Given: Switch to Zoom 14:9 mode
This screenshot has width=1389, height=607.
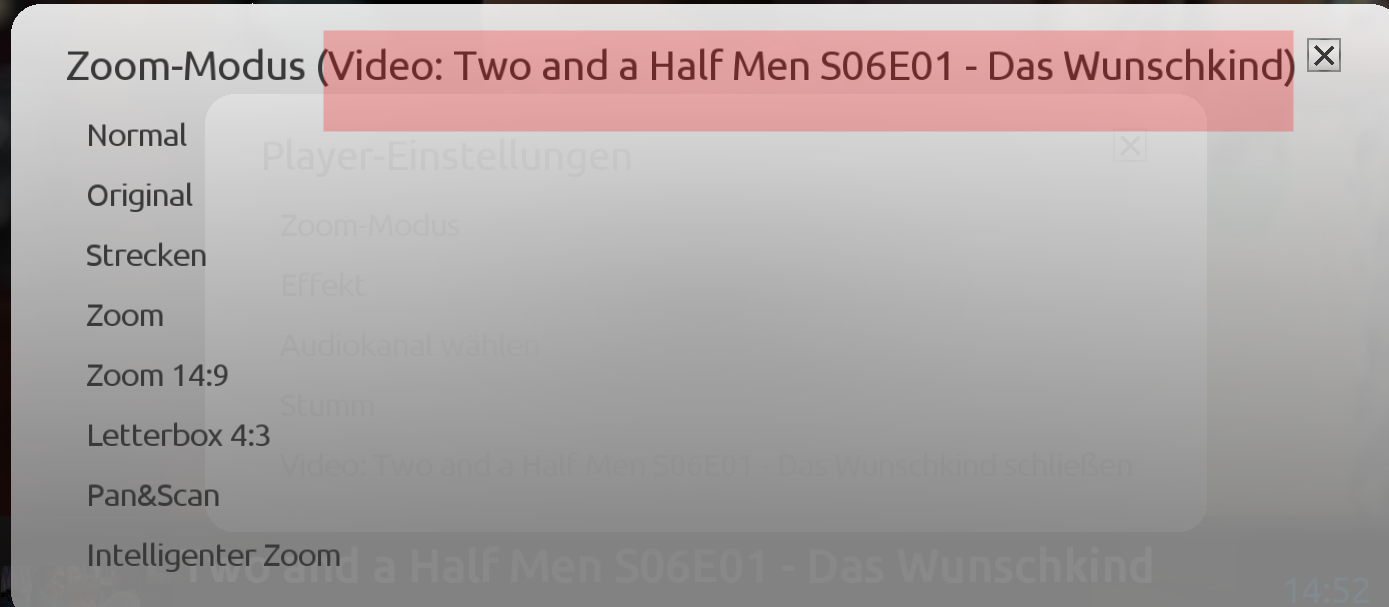Looking at the screenshot, I should click(157, 376).
